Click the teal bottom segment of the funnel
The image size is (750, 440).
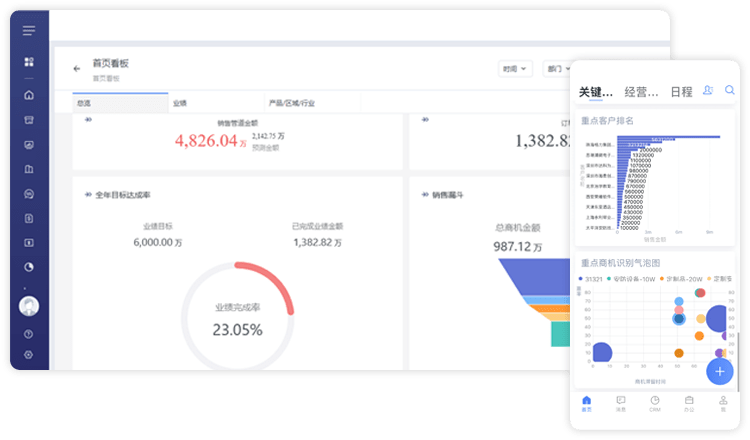pyautogui.click(x=560, y=333)
